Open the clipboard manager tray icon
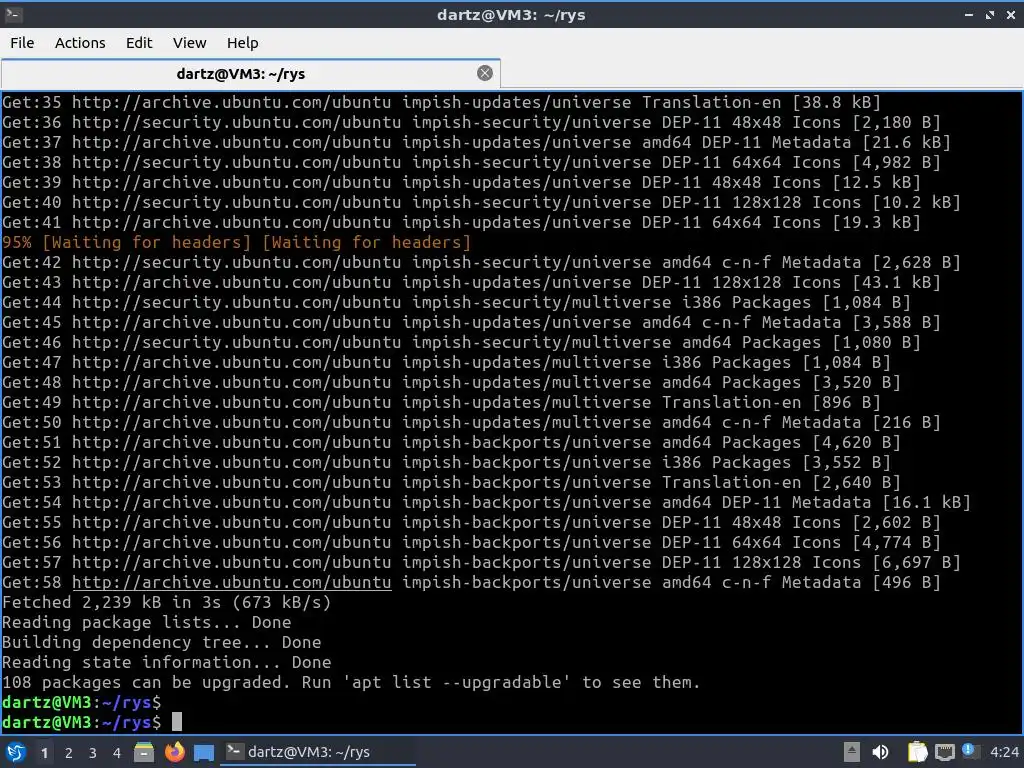This screenshot has width=1024, height=768. pyautogui.click(x=917, y=752)
